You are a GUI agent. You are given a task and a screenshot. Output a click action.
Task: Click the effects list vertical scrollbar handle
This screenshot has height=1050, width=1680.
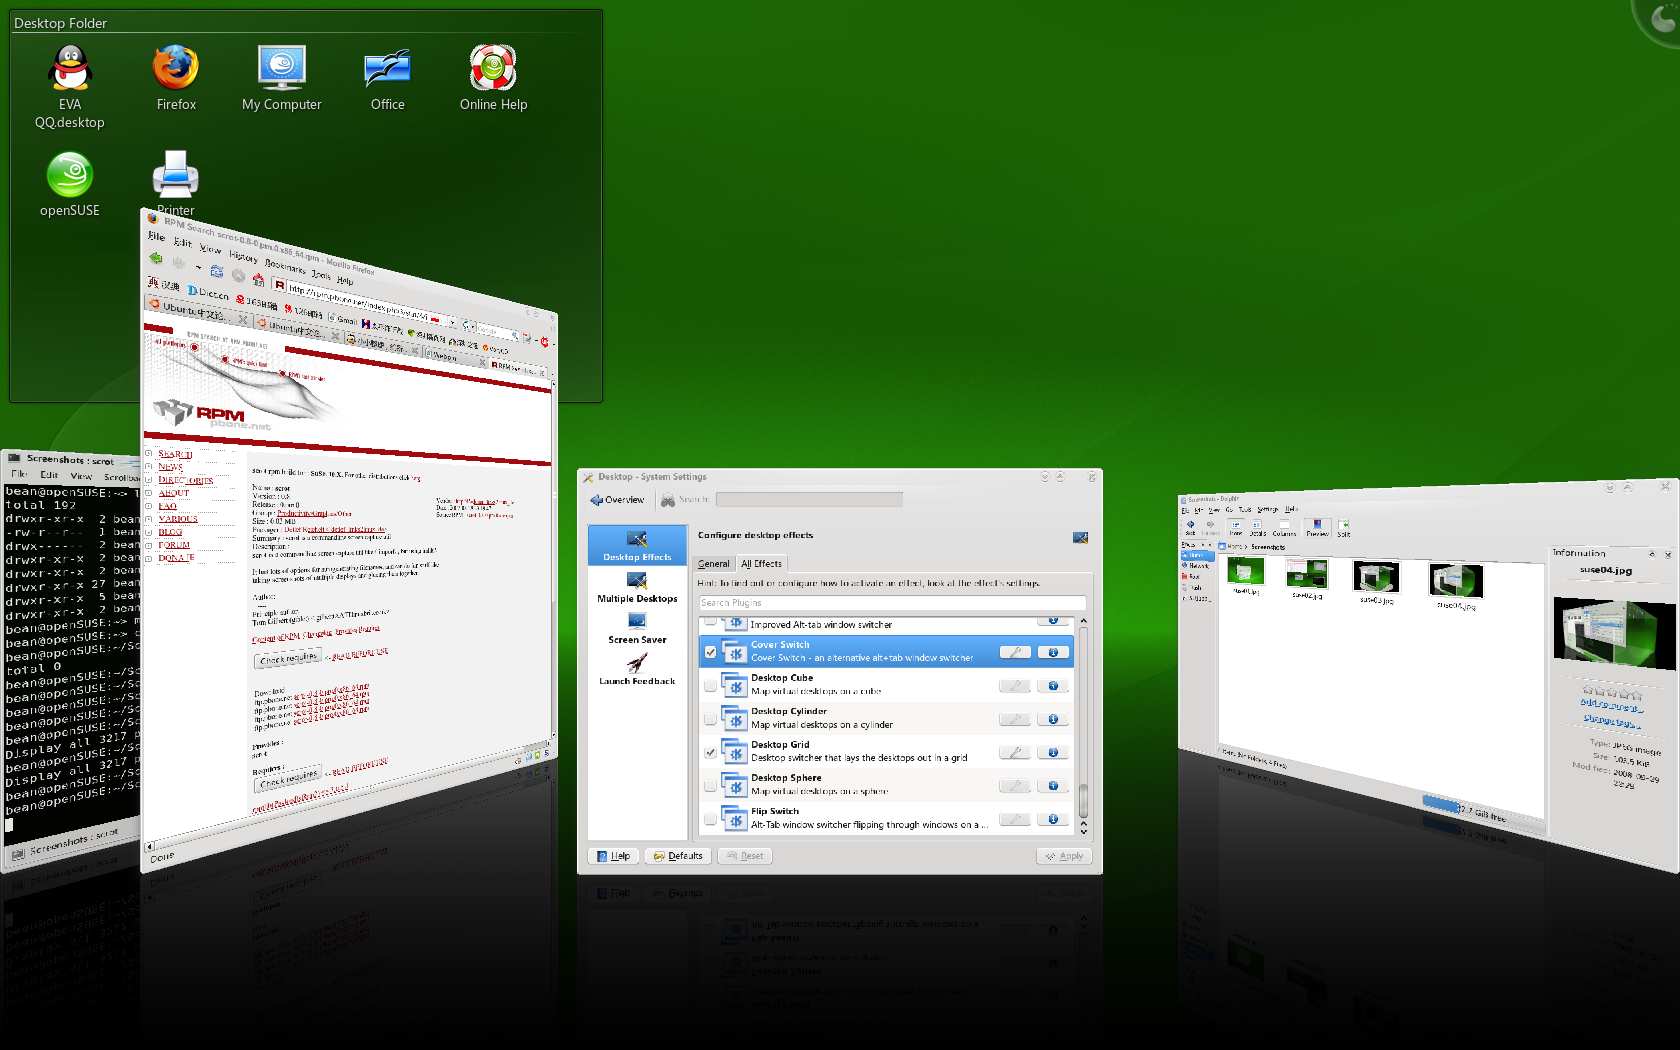click(x=1083, y=802)
